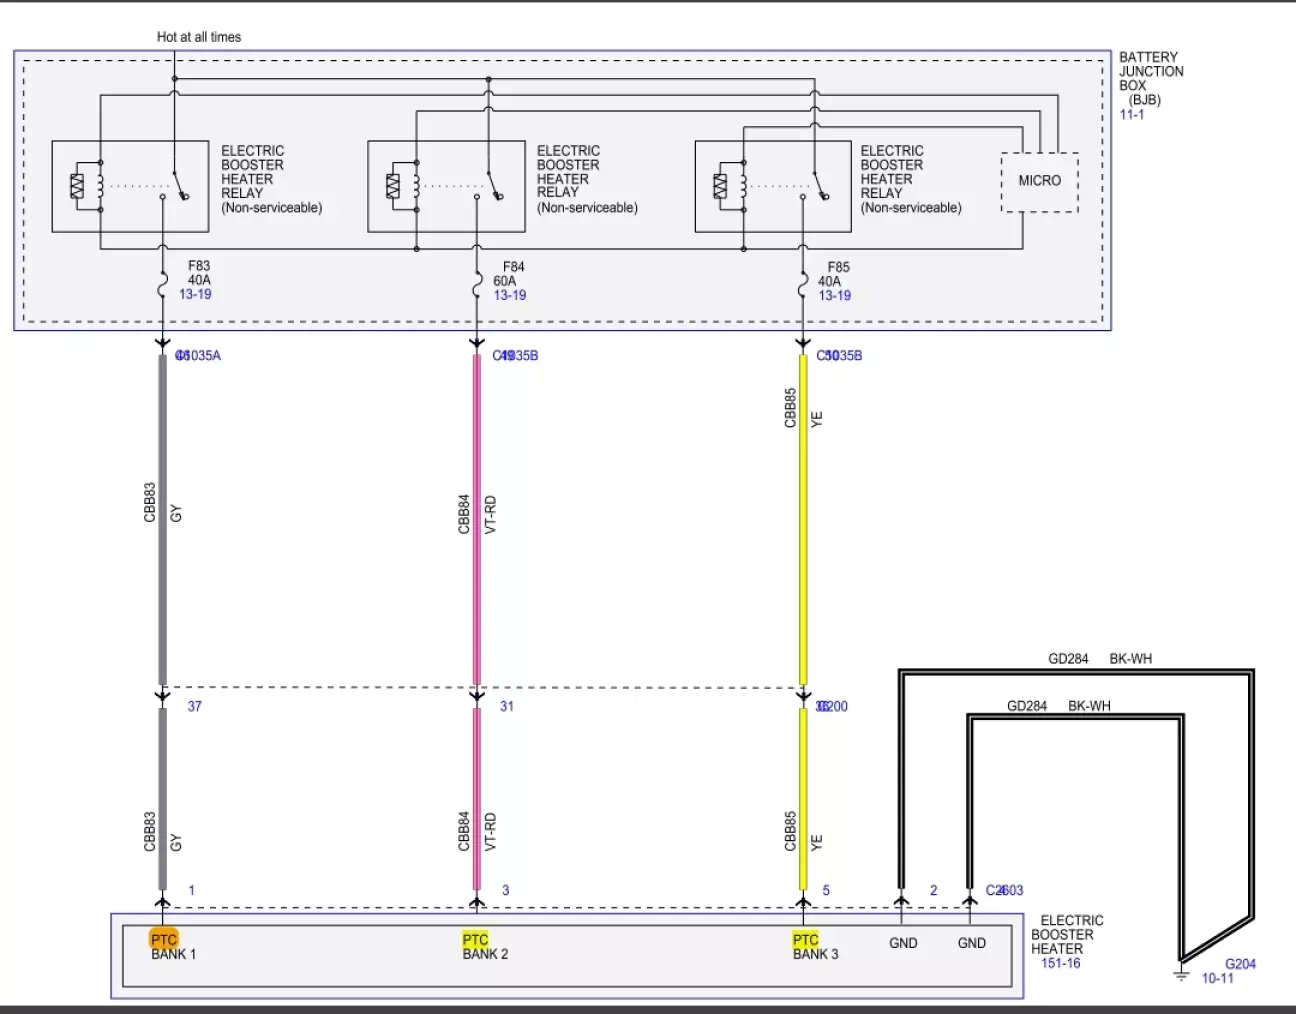Click pin 3 label at heater connector
The height and width of the screenshot is (1014, 1296).
(x=506, y=890)
